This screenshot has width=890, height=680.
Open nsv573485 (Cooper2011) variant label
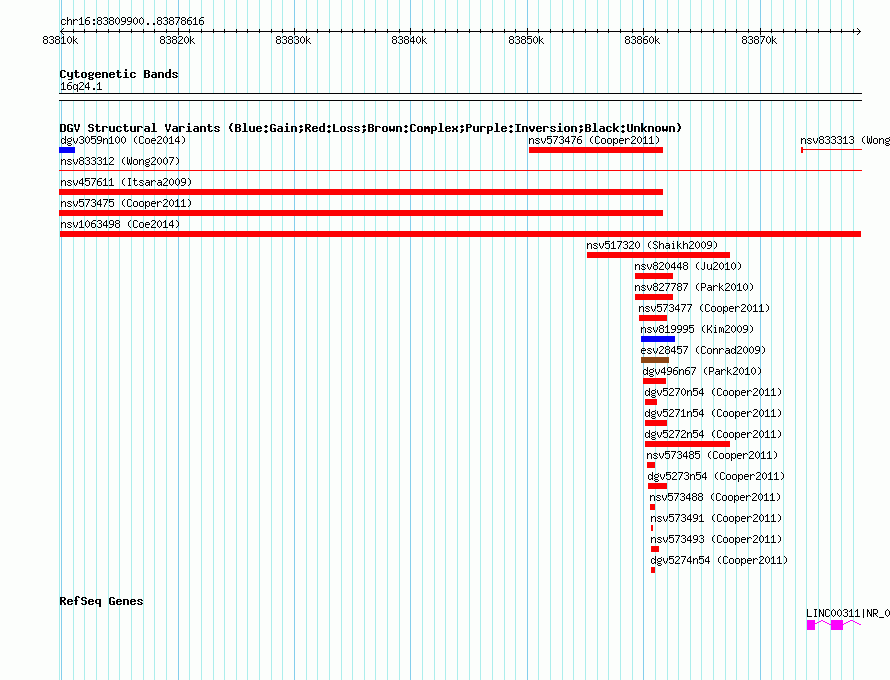[x=712, y=455]
